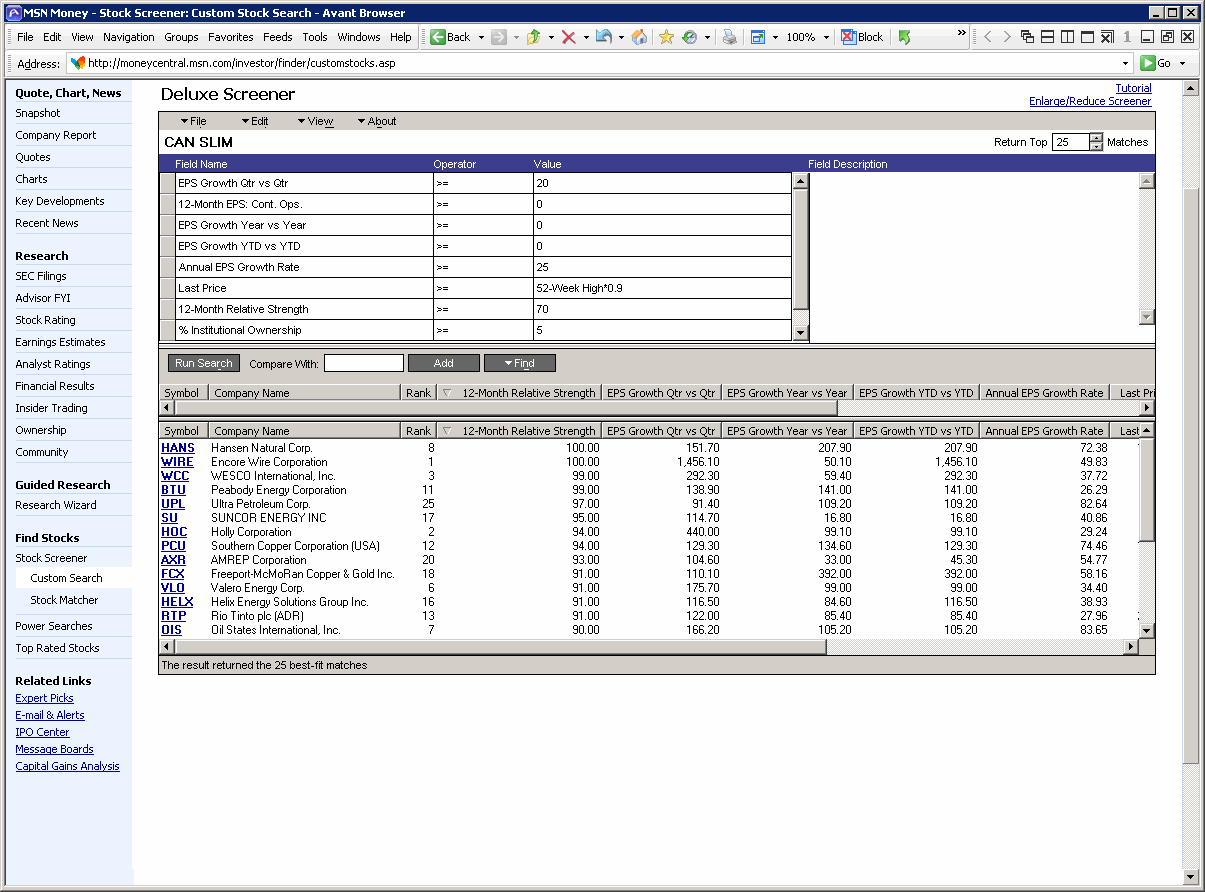Click the Compare With text field

tap(363, 363)
